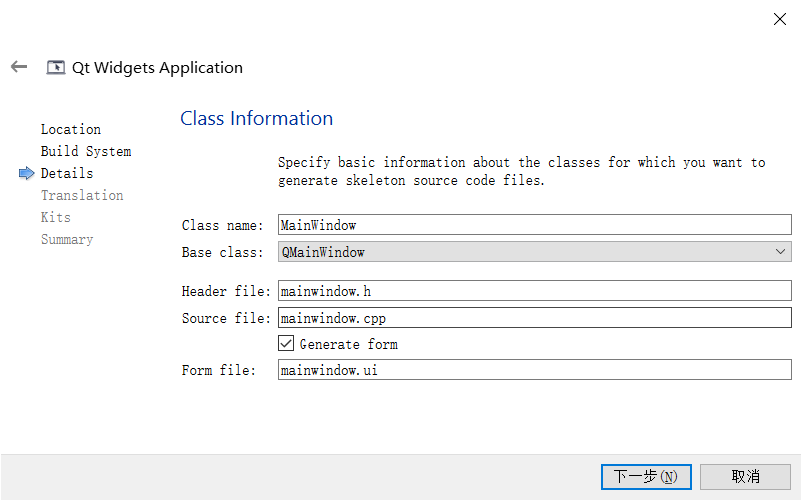Click the 取消 cancel button

click(x=745, y=477)
